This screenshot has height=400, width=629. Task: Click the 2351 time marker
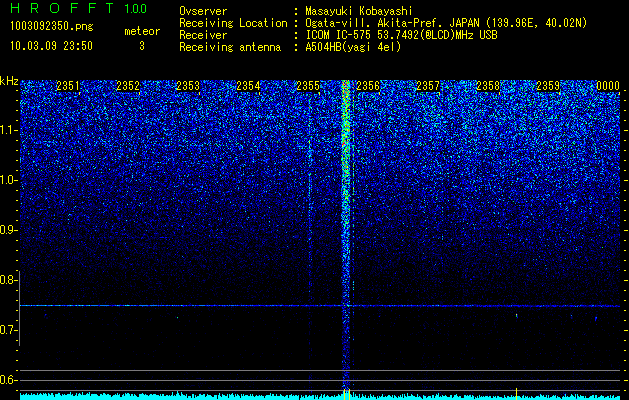68,86
